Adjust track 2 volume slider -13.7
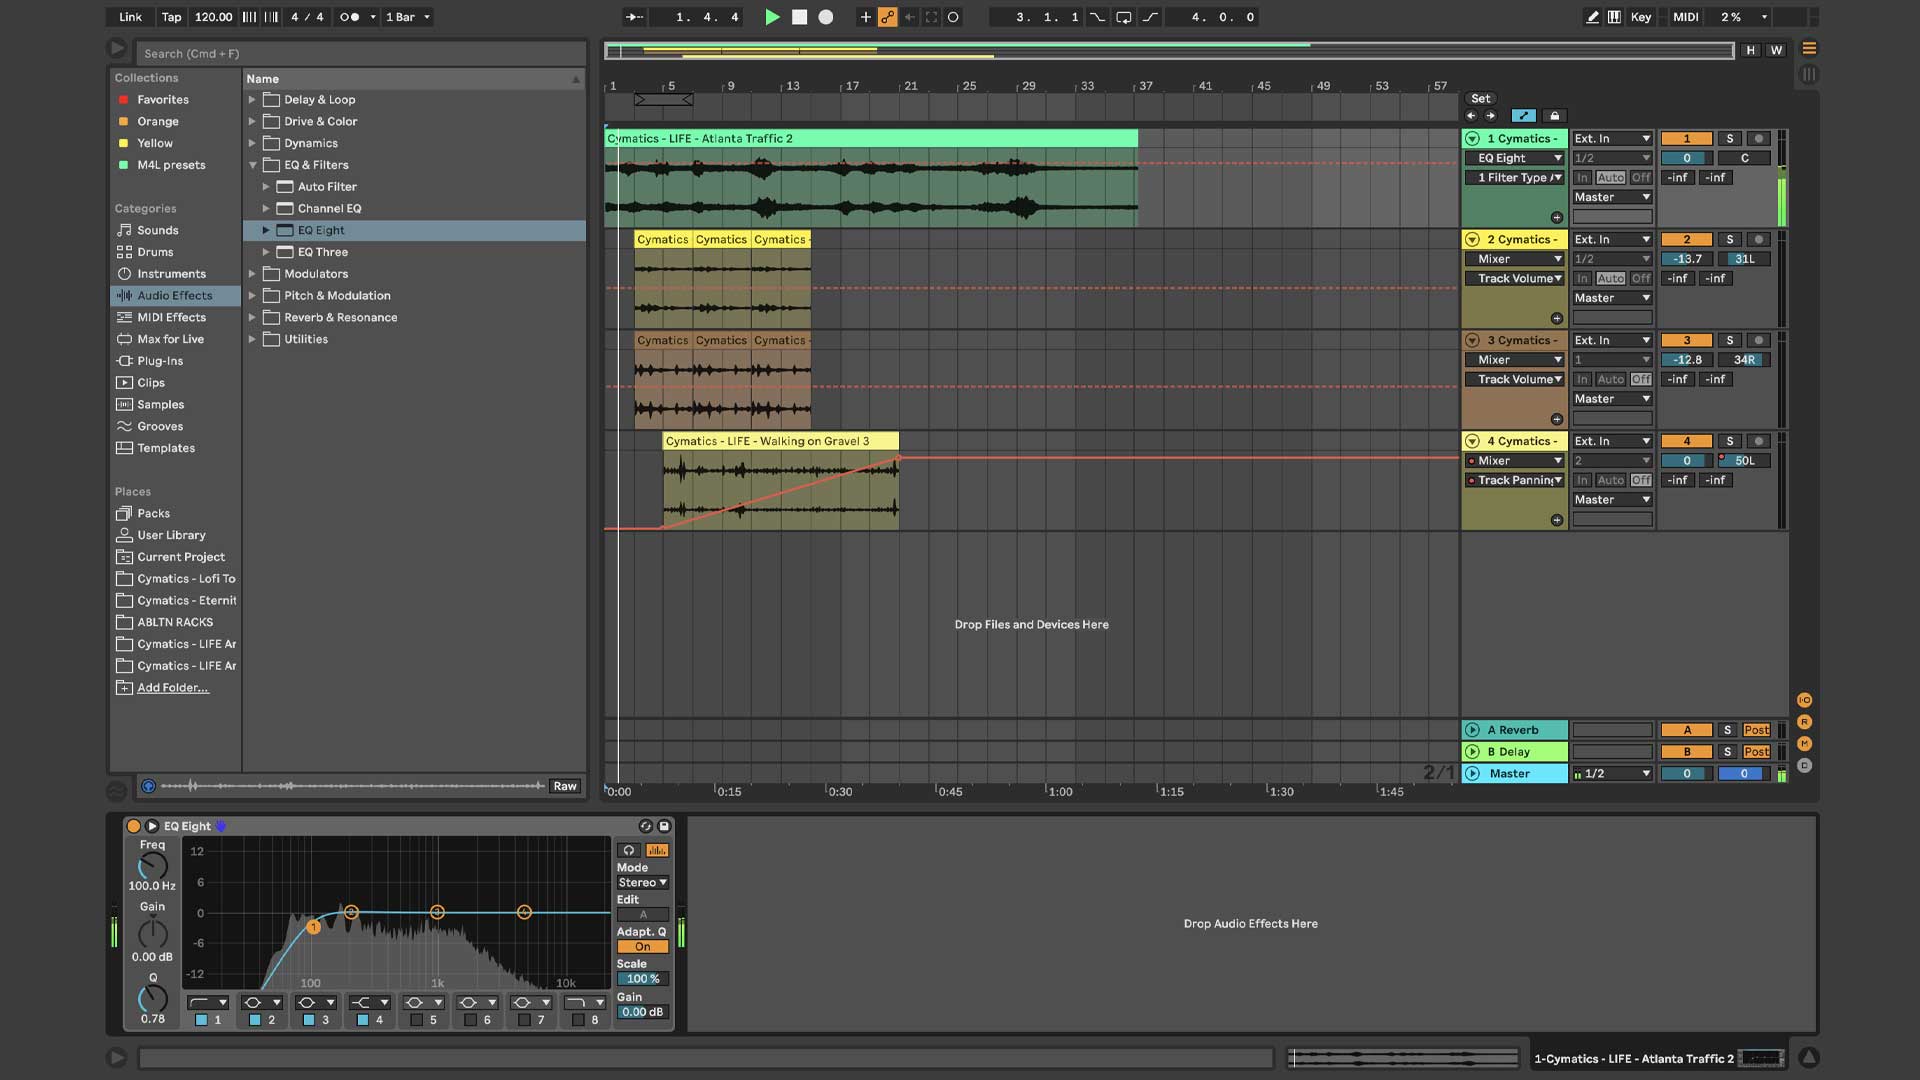The height and width of the screenshot is (1080, 1920). (x=1686, y=259)
